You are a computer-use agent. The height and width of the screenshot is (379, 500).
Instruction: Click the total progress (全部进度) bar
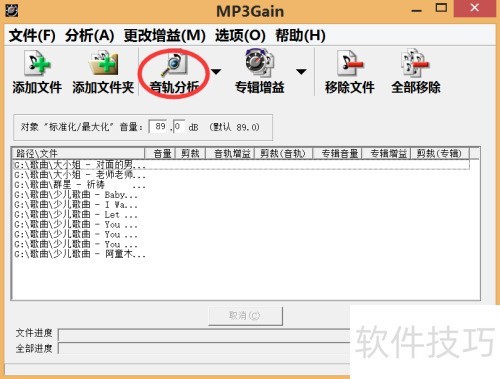point(204,348)
